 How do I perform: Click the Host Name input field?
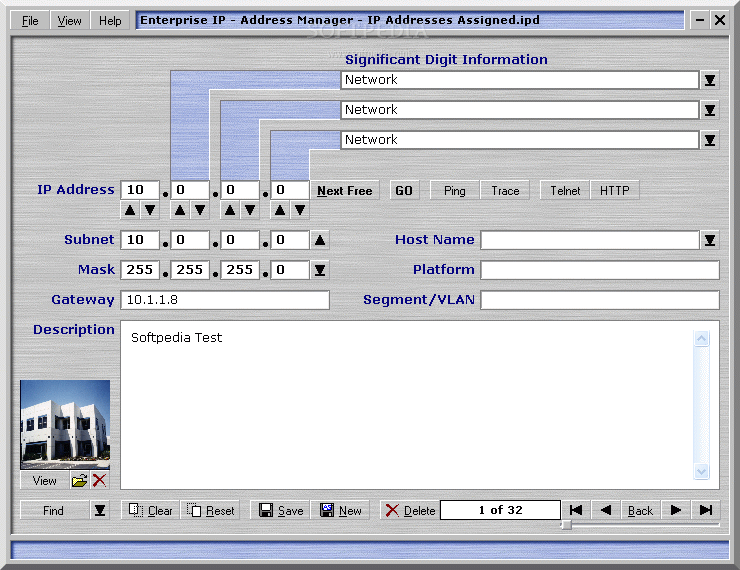point(590,240)
